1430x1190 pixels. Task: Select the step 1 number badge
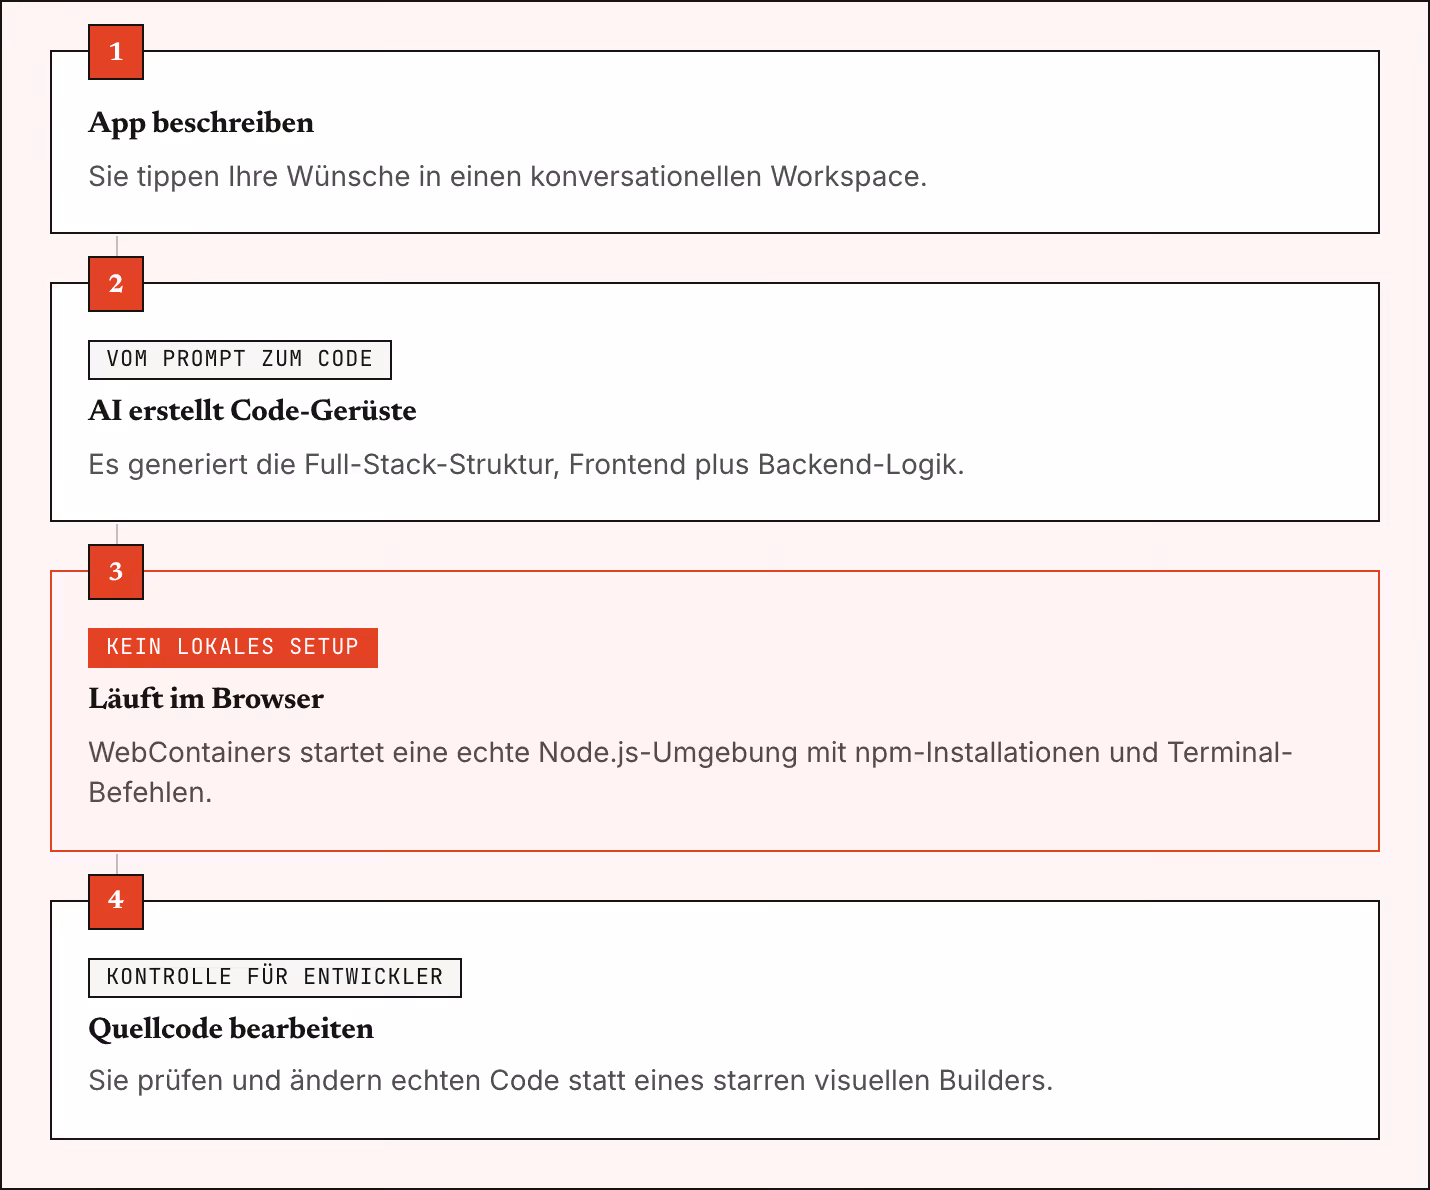click(x=116, y=52)
